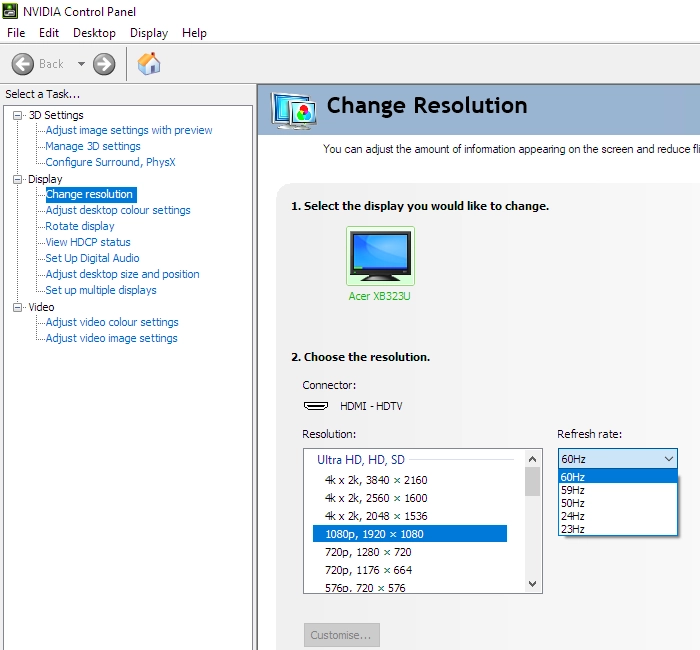Click the Customise... button
Screen dimensions: 700x650
342,635
